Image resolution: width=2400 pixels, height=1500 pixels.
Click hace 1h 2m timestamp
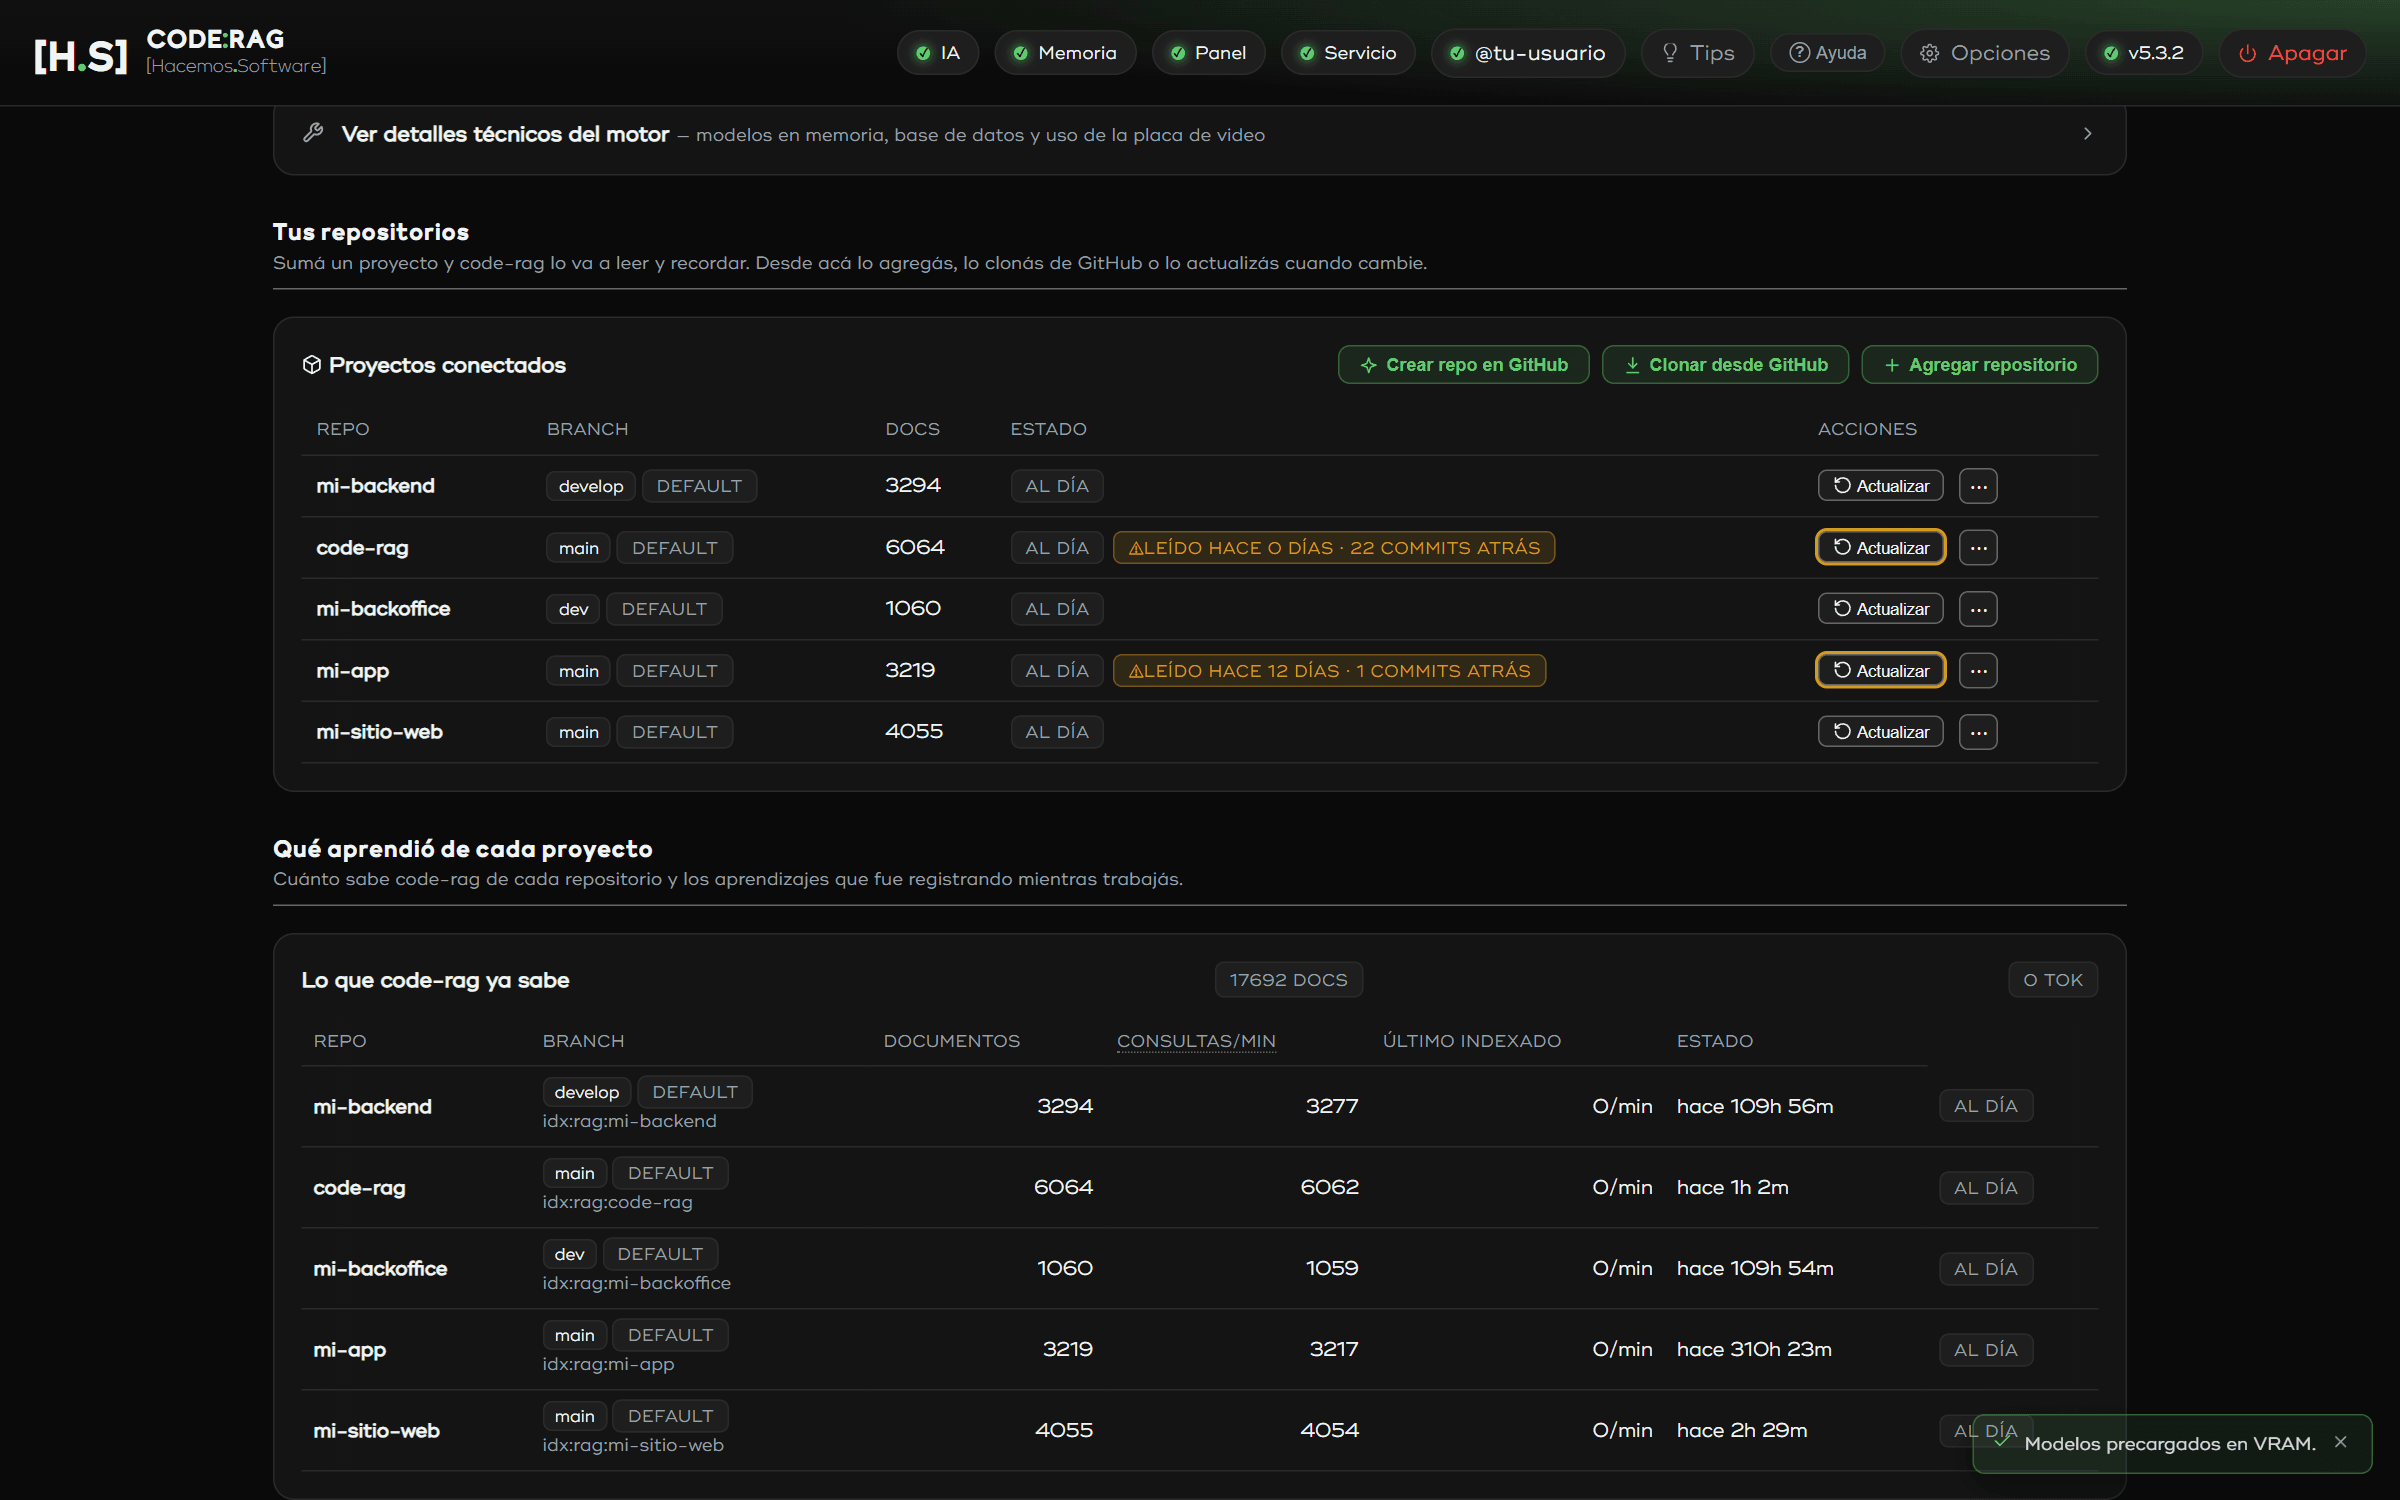tap(1732, 1187)
